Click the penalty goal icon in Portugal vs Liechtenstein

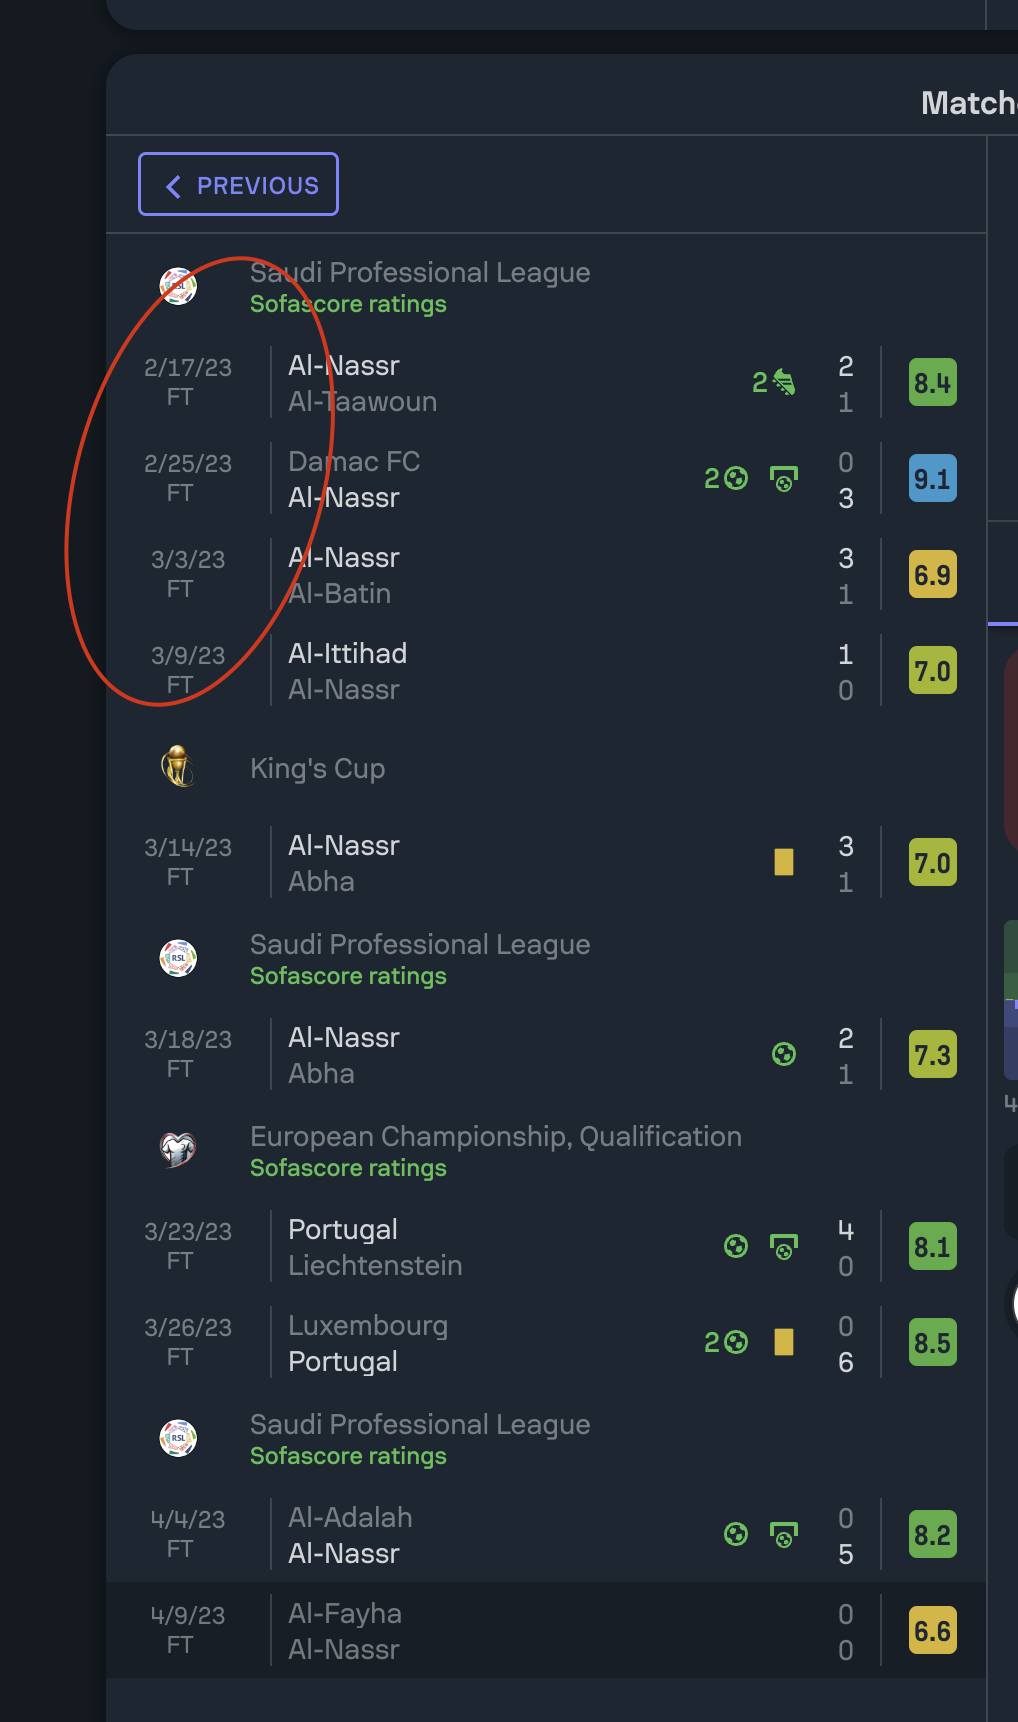point(786,1246)
